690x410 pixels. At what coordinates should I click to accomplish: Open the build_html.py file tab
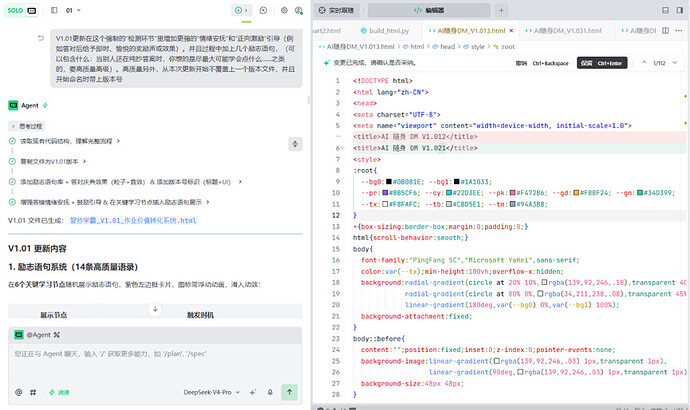click(x=385, y=30)
